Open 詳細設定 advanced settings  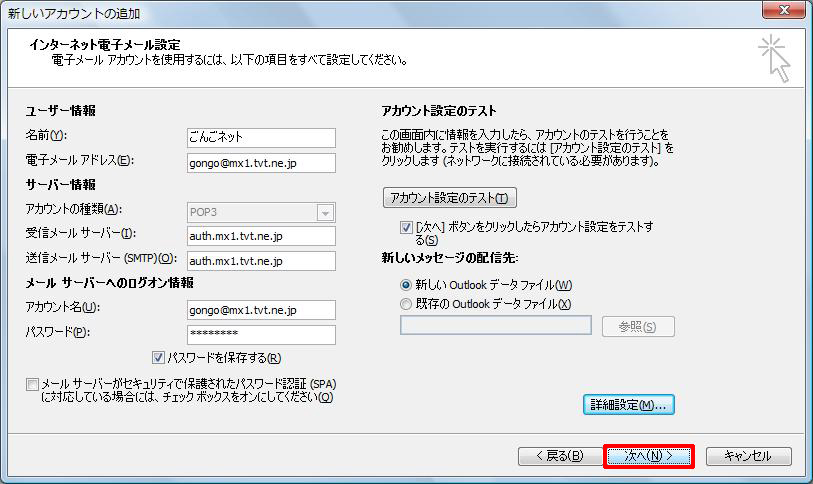(628, 405)
